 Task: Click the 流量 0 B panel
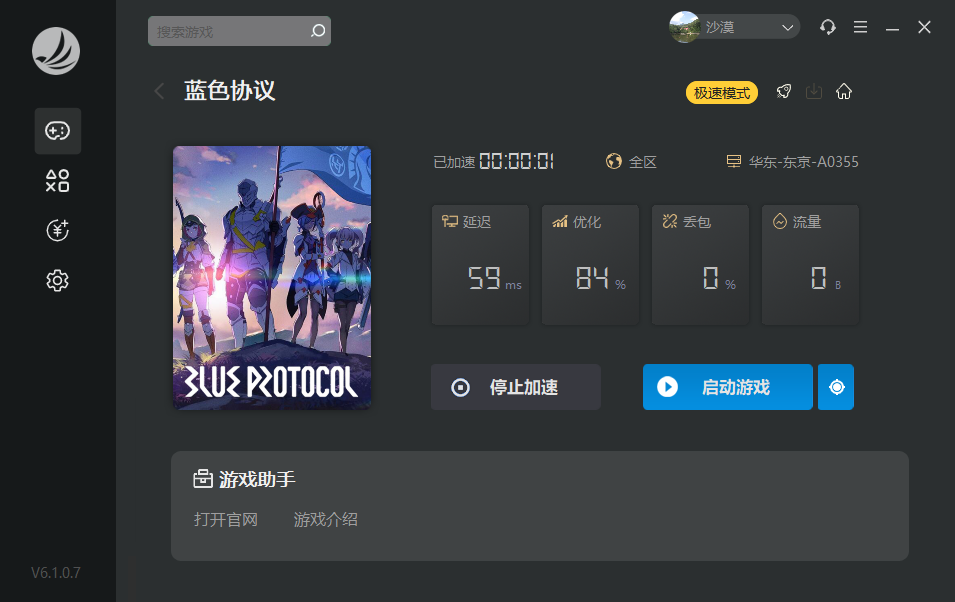(810, 264)
